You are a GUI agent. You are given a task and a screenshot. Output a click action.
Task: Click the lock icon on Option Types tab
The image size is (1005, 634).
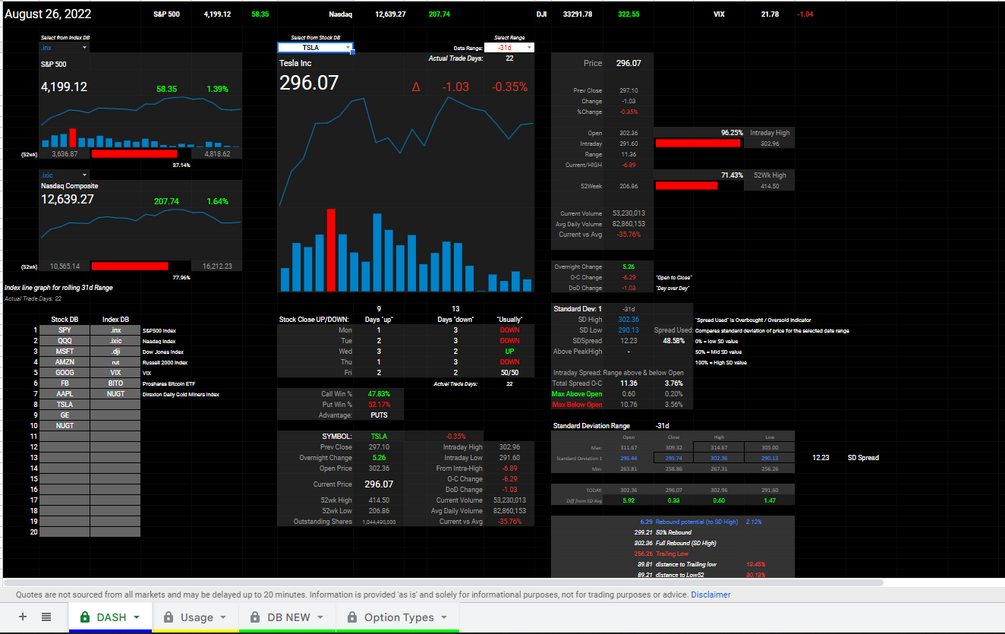coord(352,617)
